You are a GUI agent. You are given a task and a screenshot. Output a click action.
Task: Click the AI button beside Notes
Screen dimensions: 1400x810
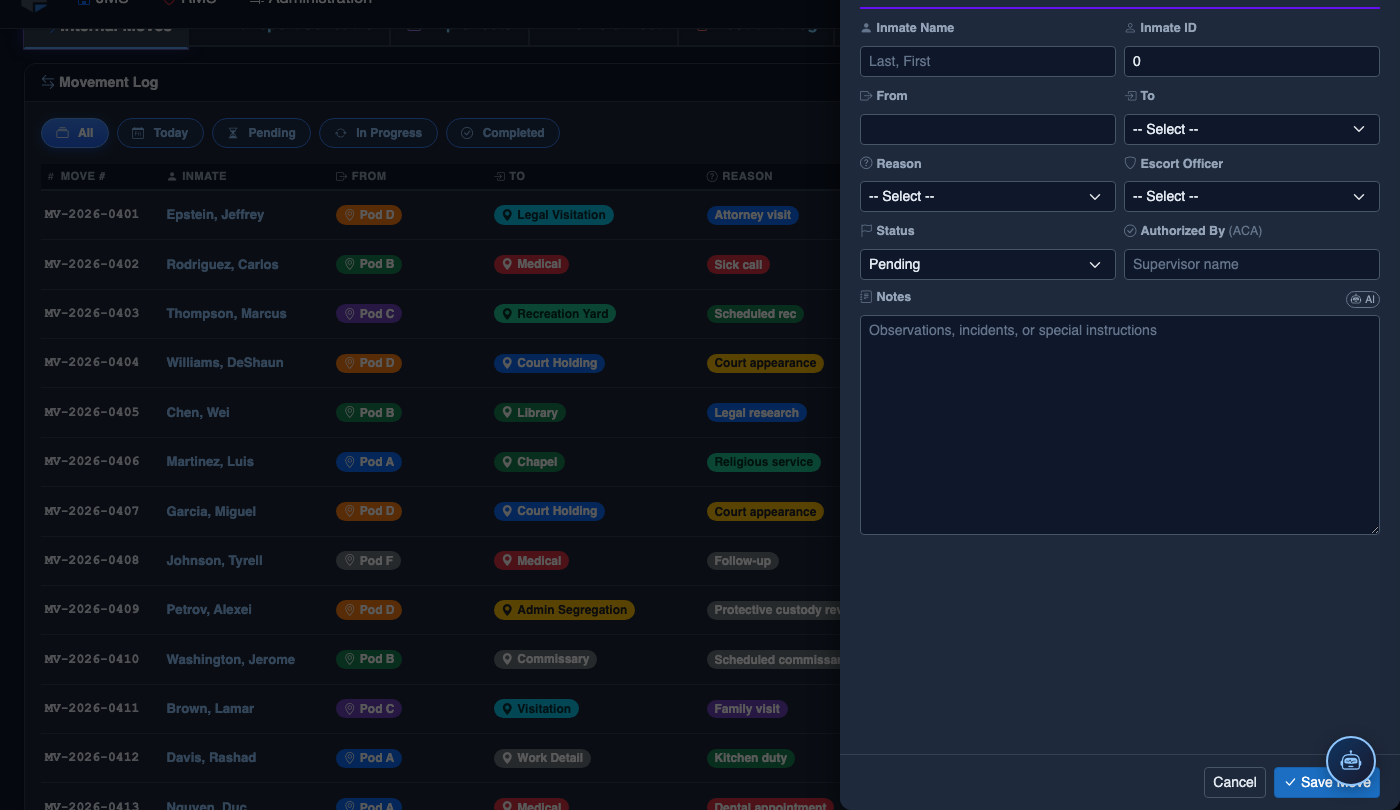point(1363,299)
